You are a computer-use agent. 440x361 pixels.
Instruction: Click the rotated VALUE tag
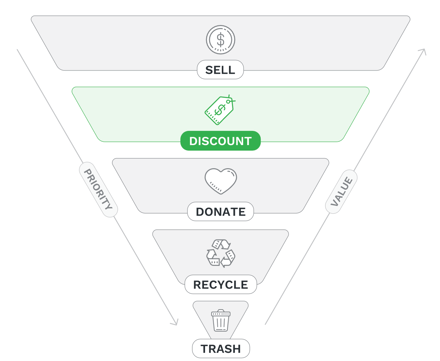click(341, 192)
